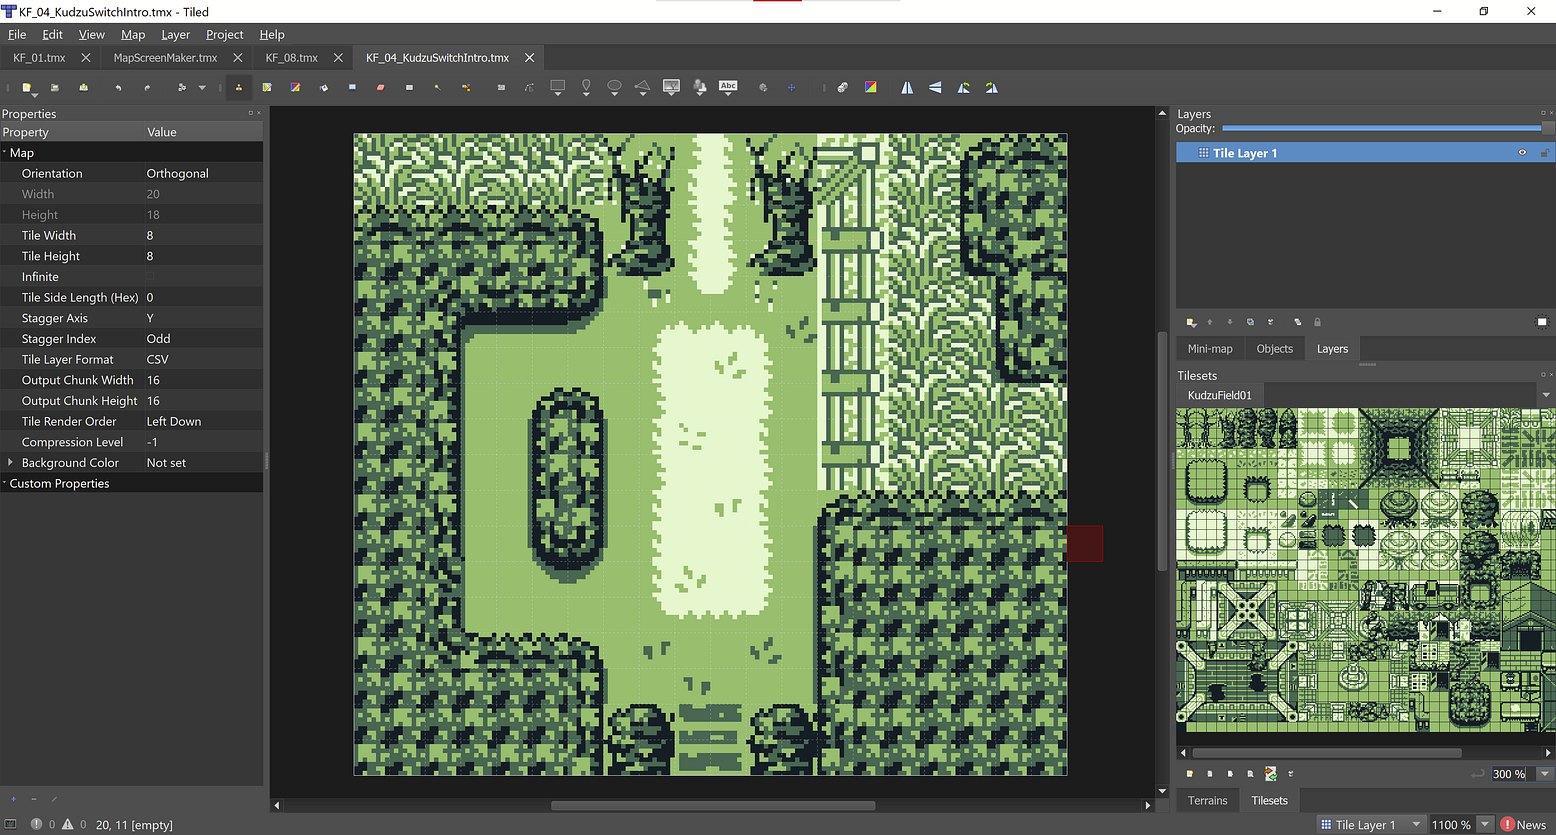Switch to the KF_08.tmx tab
The image size is (1556, 835).
tap(290, 57)
